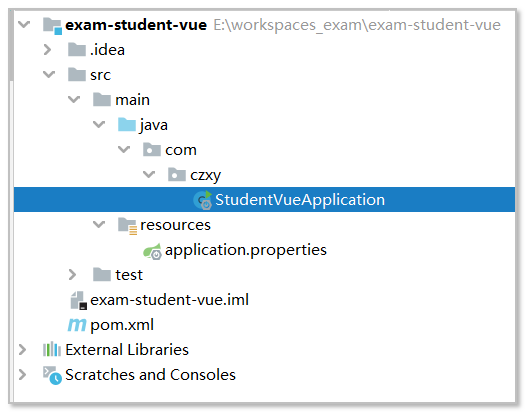Select the exam-student-vue.iml file label

(x=169, y=300)
